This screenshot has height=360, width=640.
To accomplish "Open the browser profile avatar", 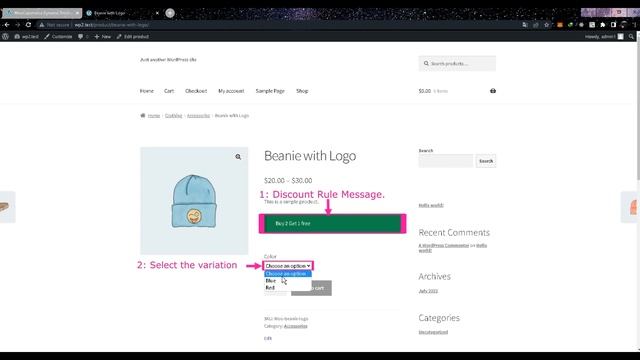I will 624,25.
